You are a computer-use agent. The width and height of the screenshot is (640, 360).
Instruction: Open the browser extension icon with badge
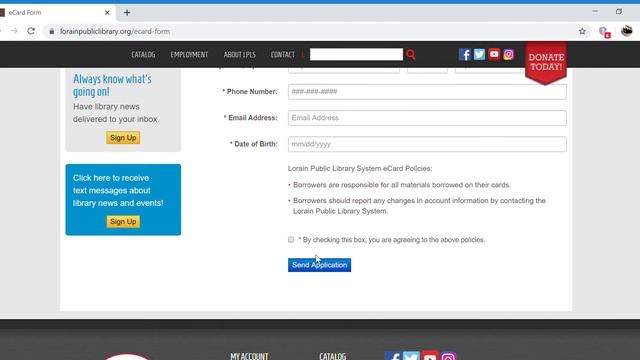coord(604,32)
